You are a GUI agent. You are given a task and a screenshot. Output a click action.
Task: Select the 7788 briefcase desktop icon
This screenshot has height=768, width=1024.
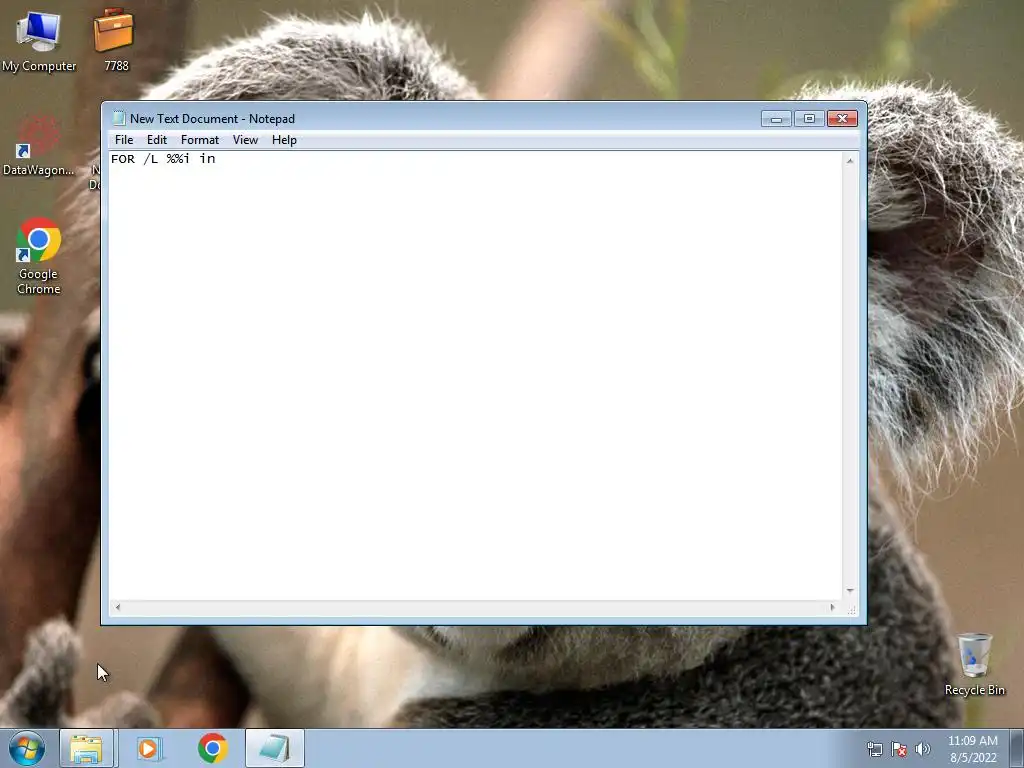(x=115, y=40)
